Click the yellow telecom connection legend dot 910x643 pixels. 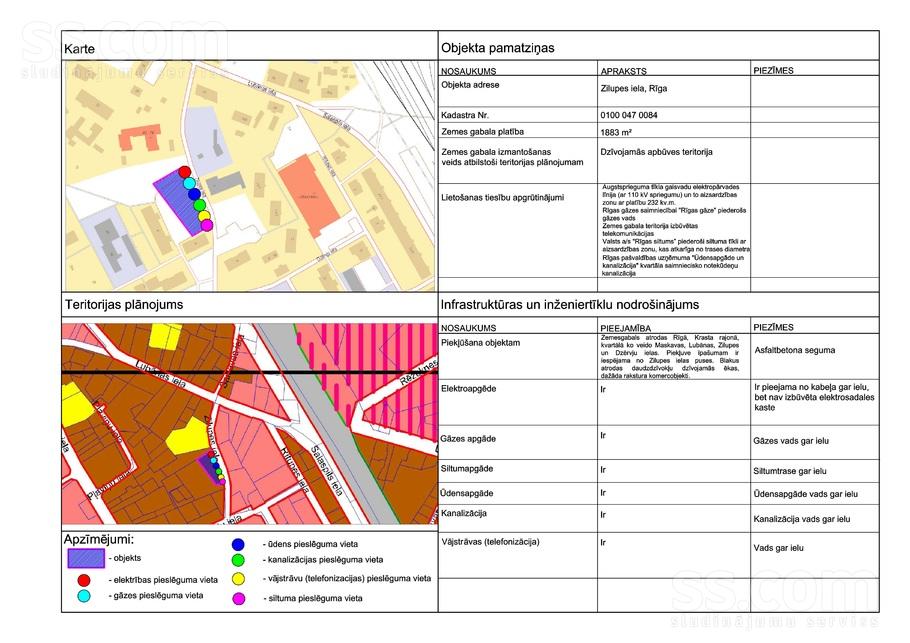pyautogui.click(x=238, y=579)
